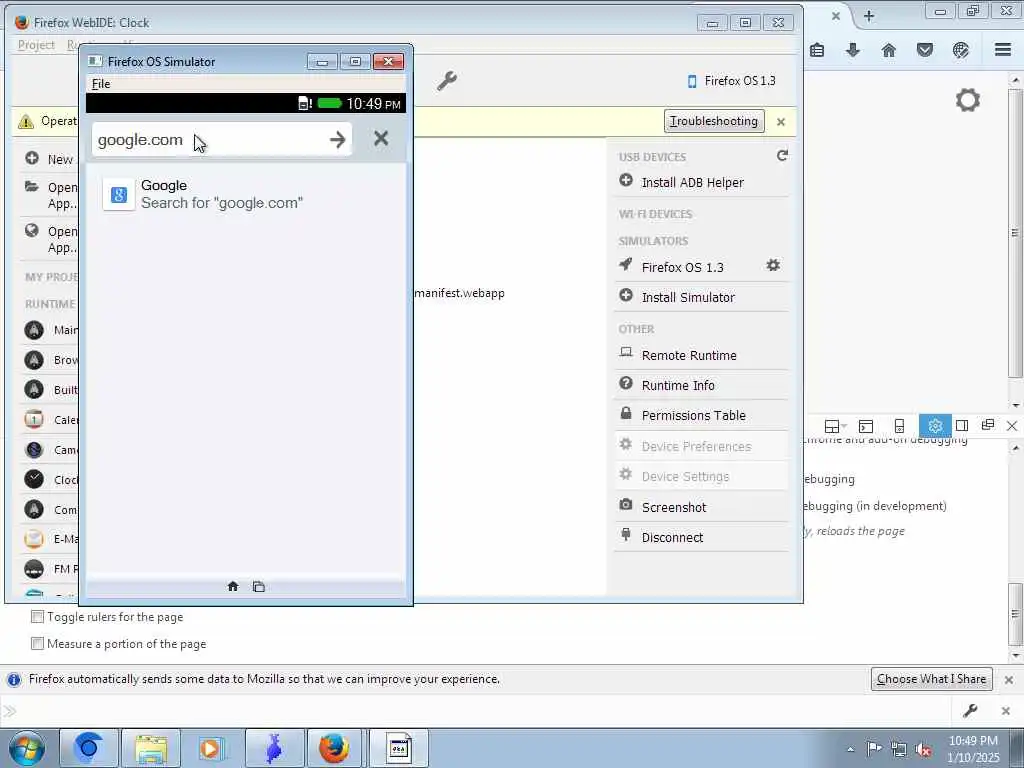Enable Measure a portion of the page
1024x768 pixels.
(38, 643)
